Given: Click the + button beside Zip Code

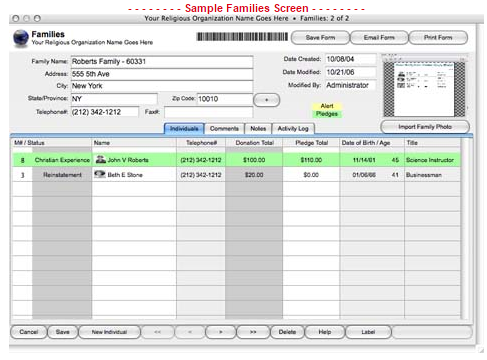Looking at the screenshot, I should click(x=267, y=100).
